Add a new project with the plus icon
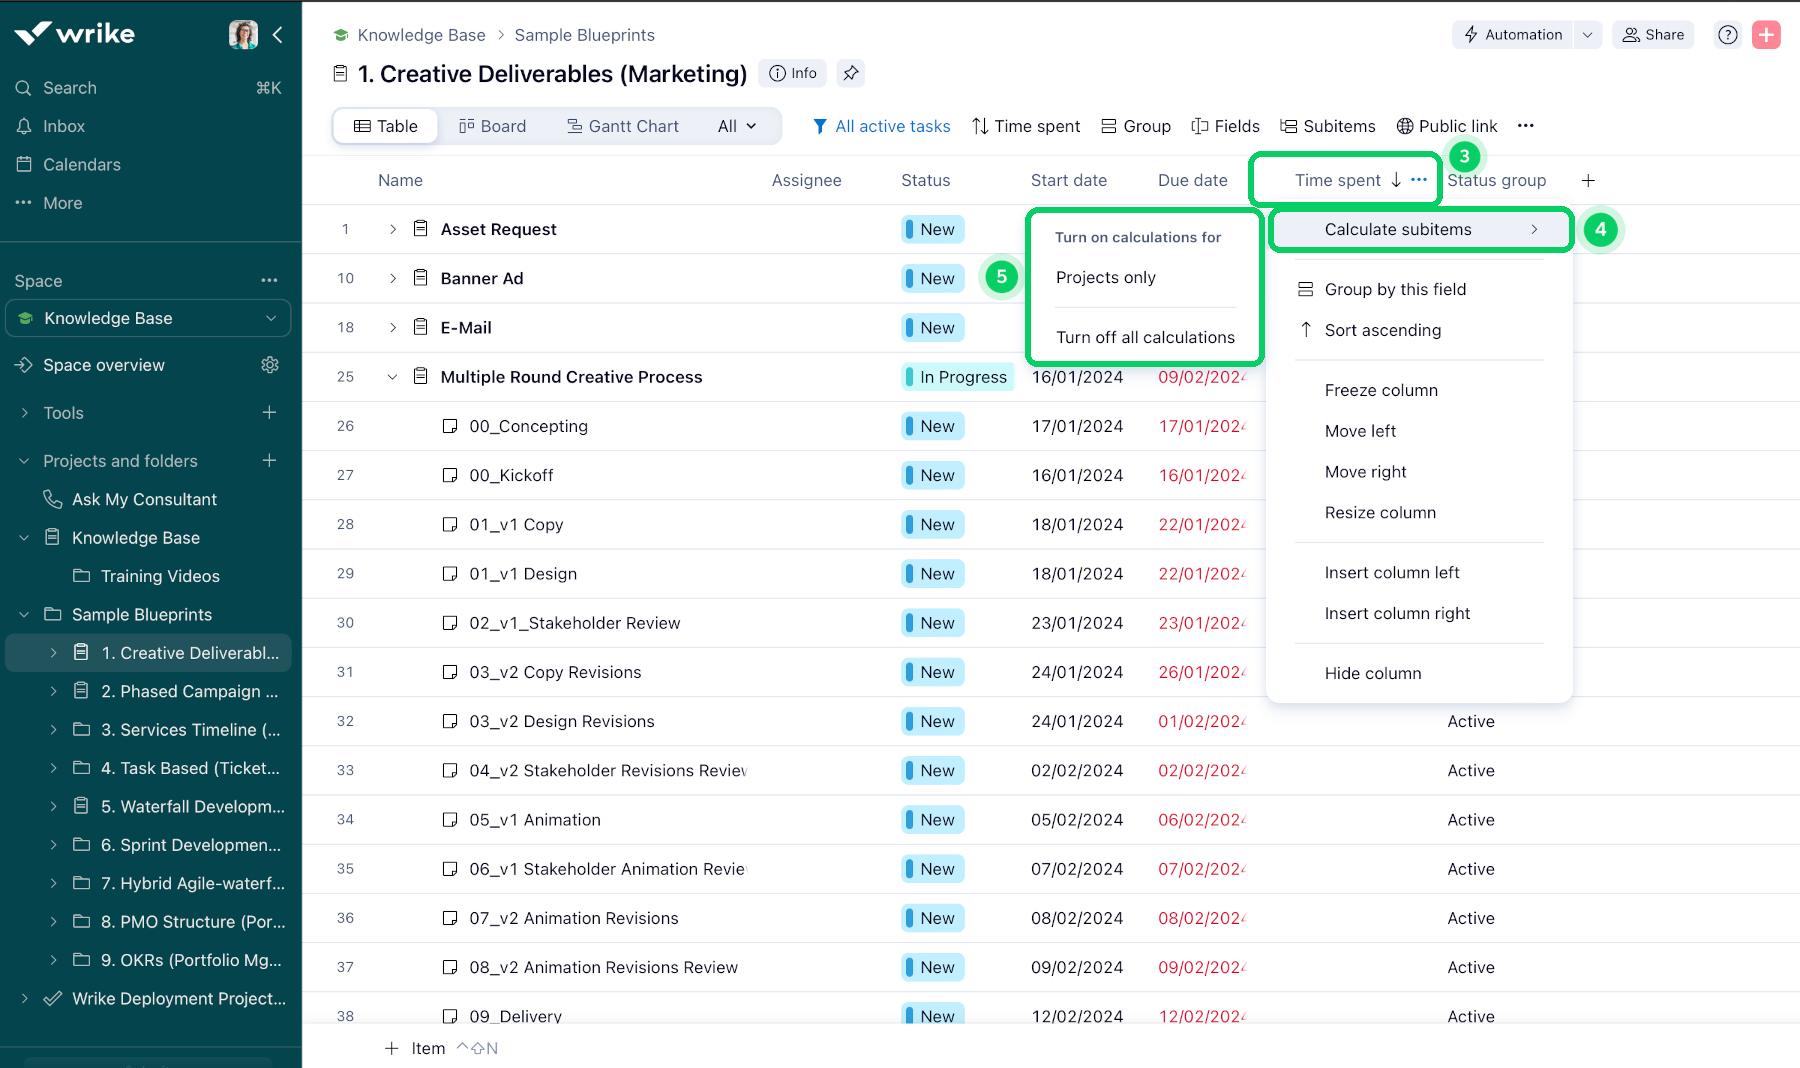1800x1068 pixels. (x=270, y=461)
